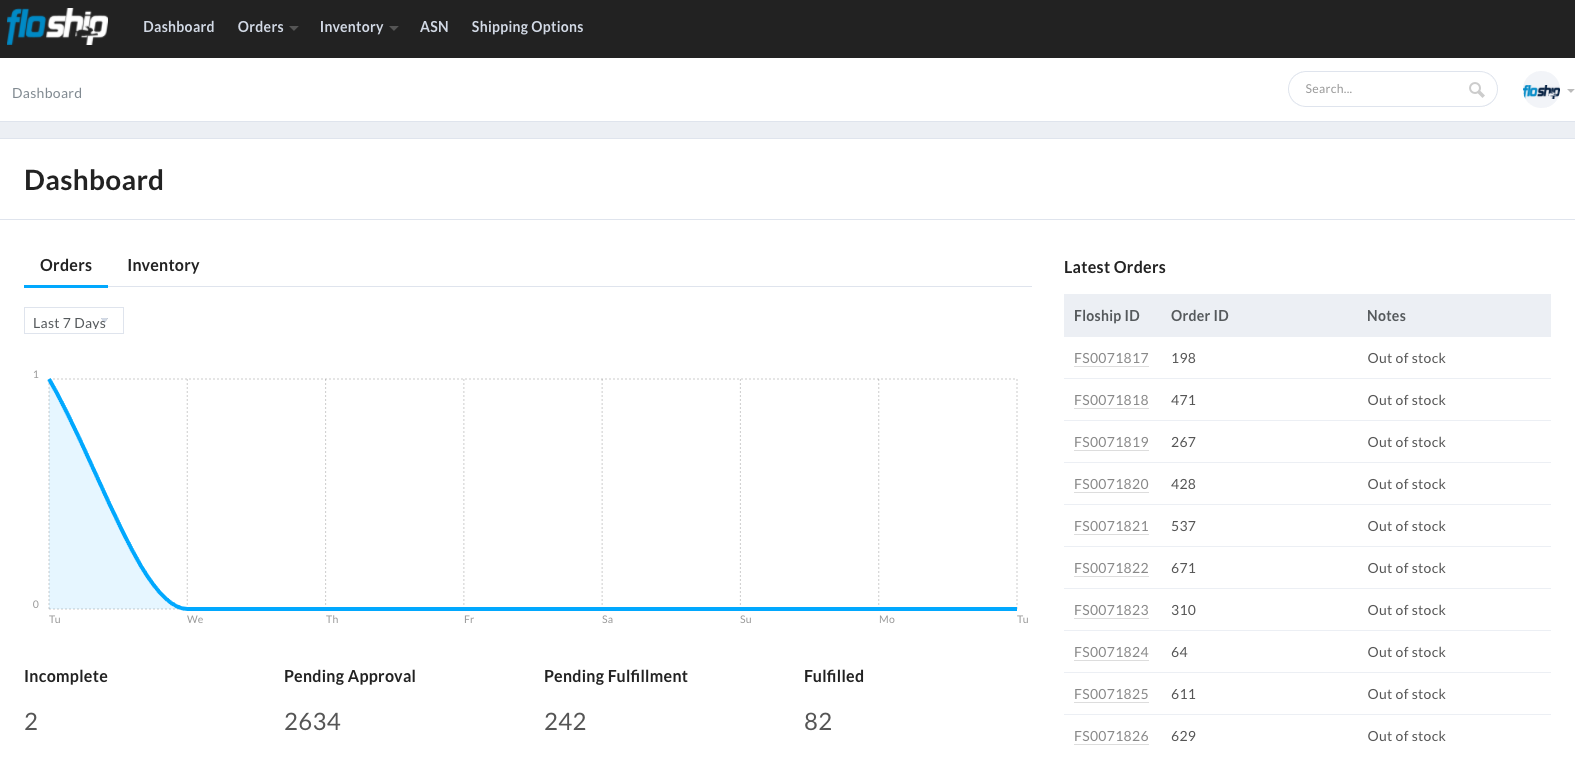Open order link FS0071826

[1111, 736]
